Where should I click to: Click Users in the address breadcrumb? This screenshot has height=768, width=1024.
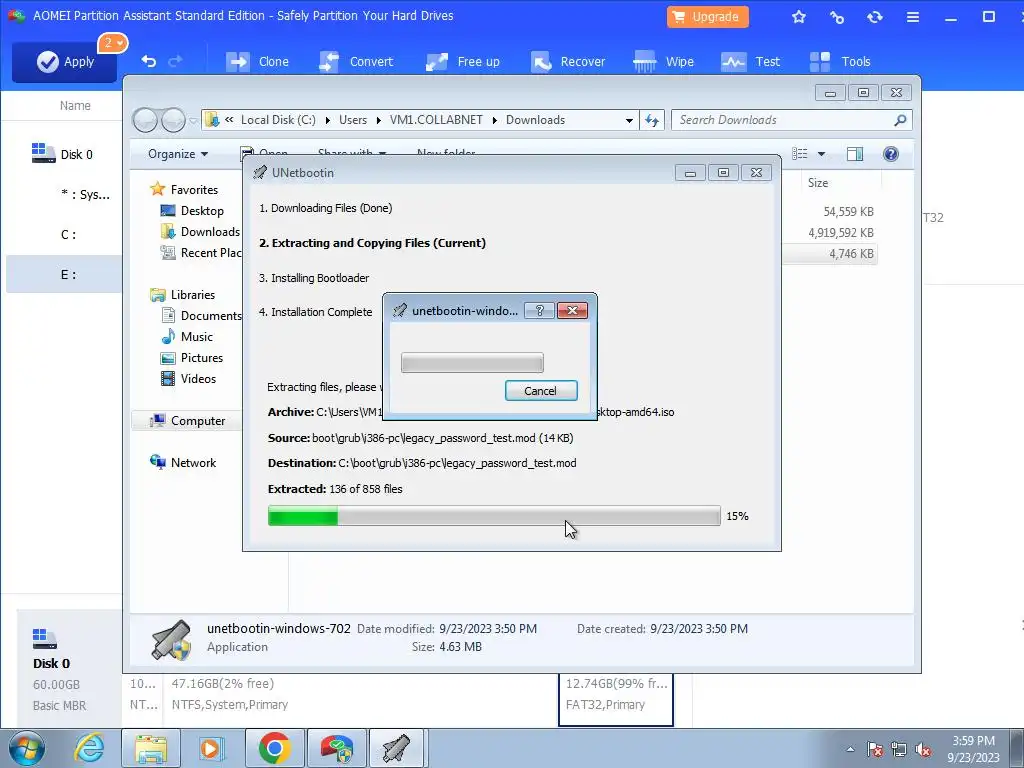[x=353, y=120]
